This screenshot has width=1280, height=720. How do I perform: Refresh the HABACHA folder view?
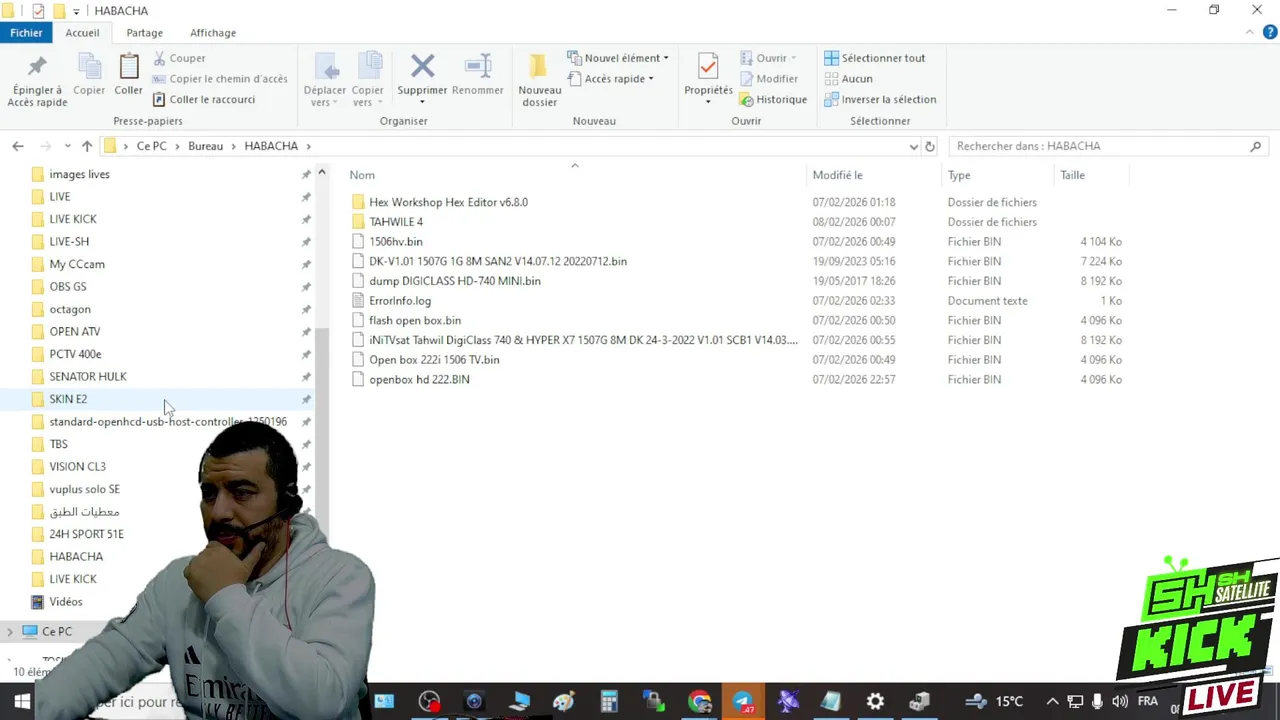click(929, 146)
